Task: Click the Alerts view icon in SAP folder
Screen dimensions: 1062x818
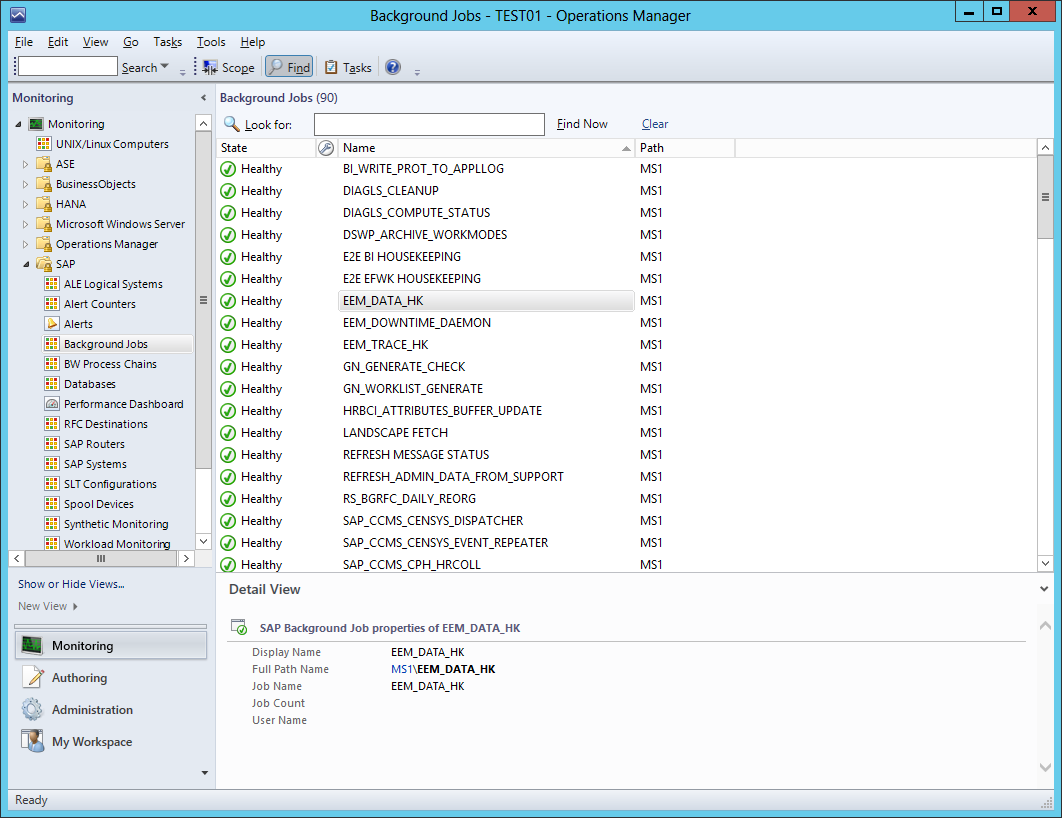Action: pyautogui.click(x=51, y=324)
